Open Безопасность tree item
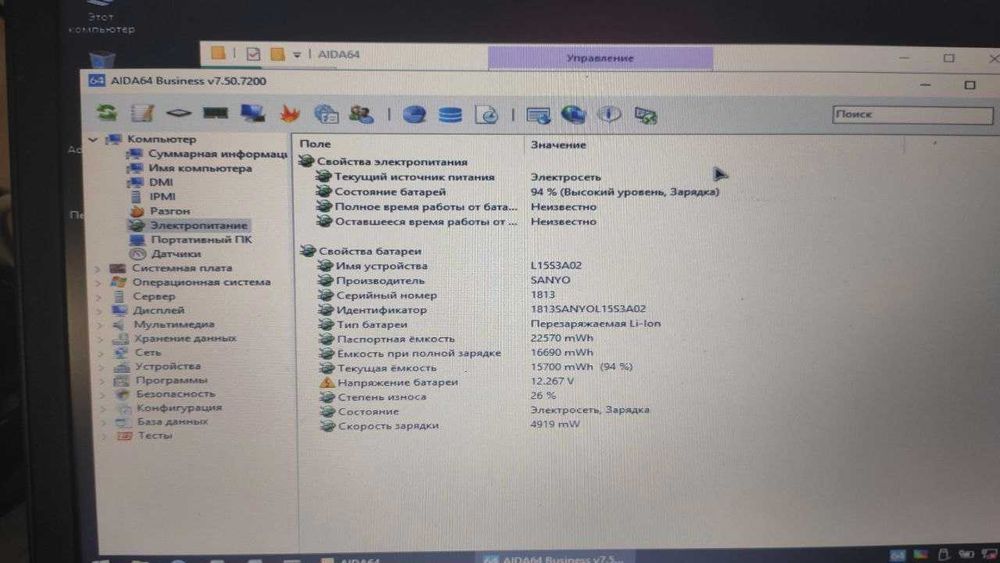This screenshot has height=563, width=1000. pyautogui.click(x=175, y=394)
